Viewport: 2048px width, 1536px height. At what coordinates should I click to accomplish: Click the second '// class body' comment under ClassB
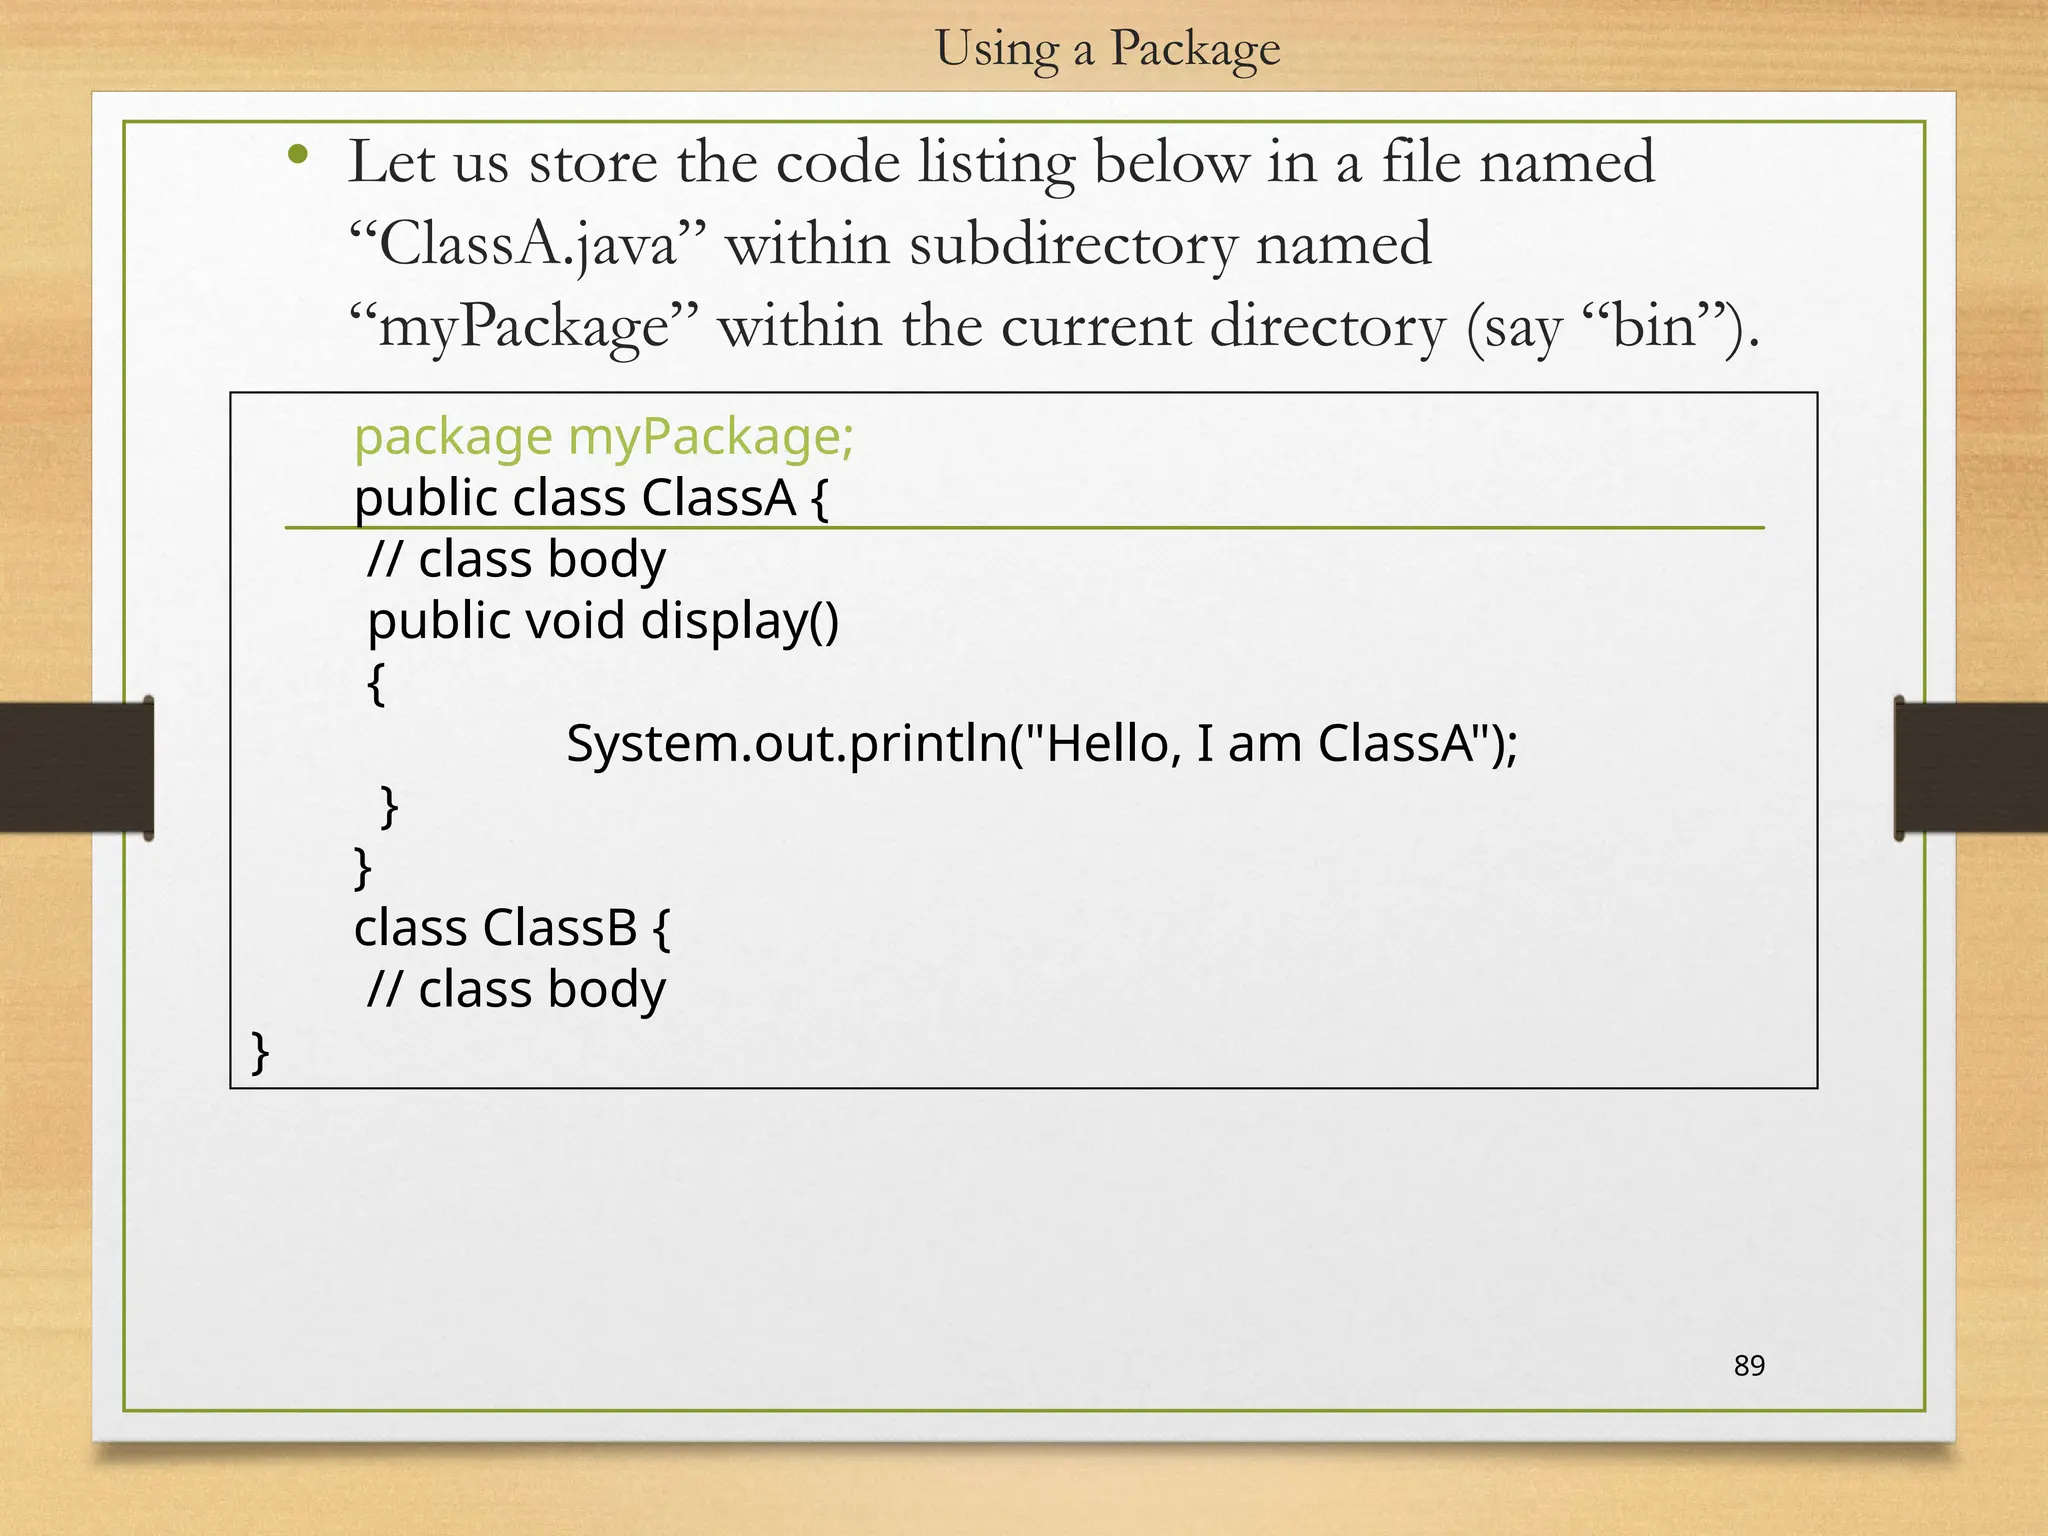(516, 990)
